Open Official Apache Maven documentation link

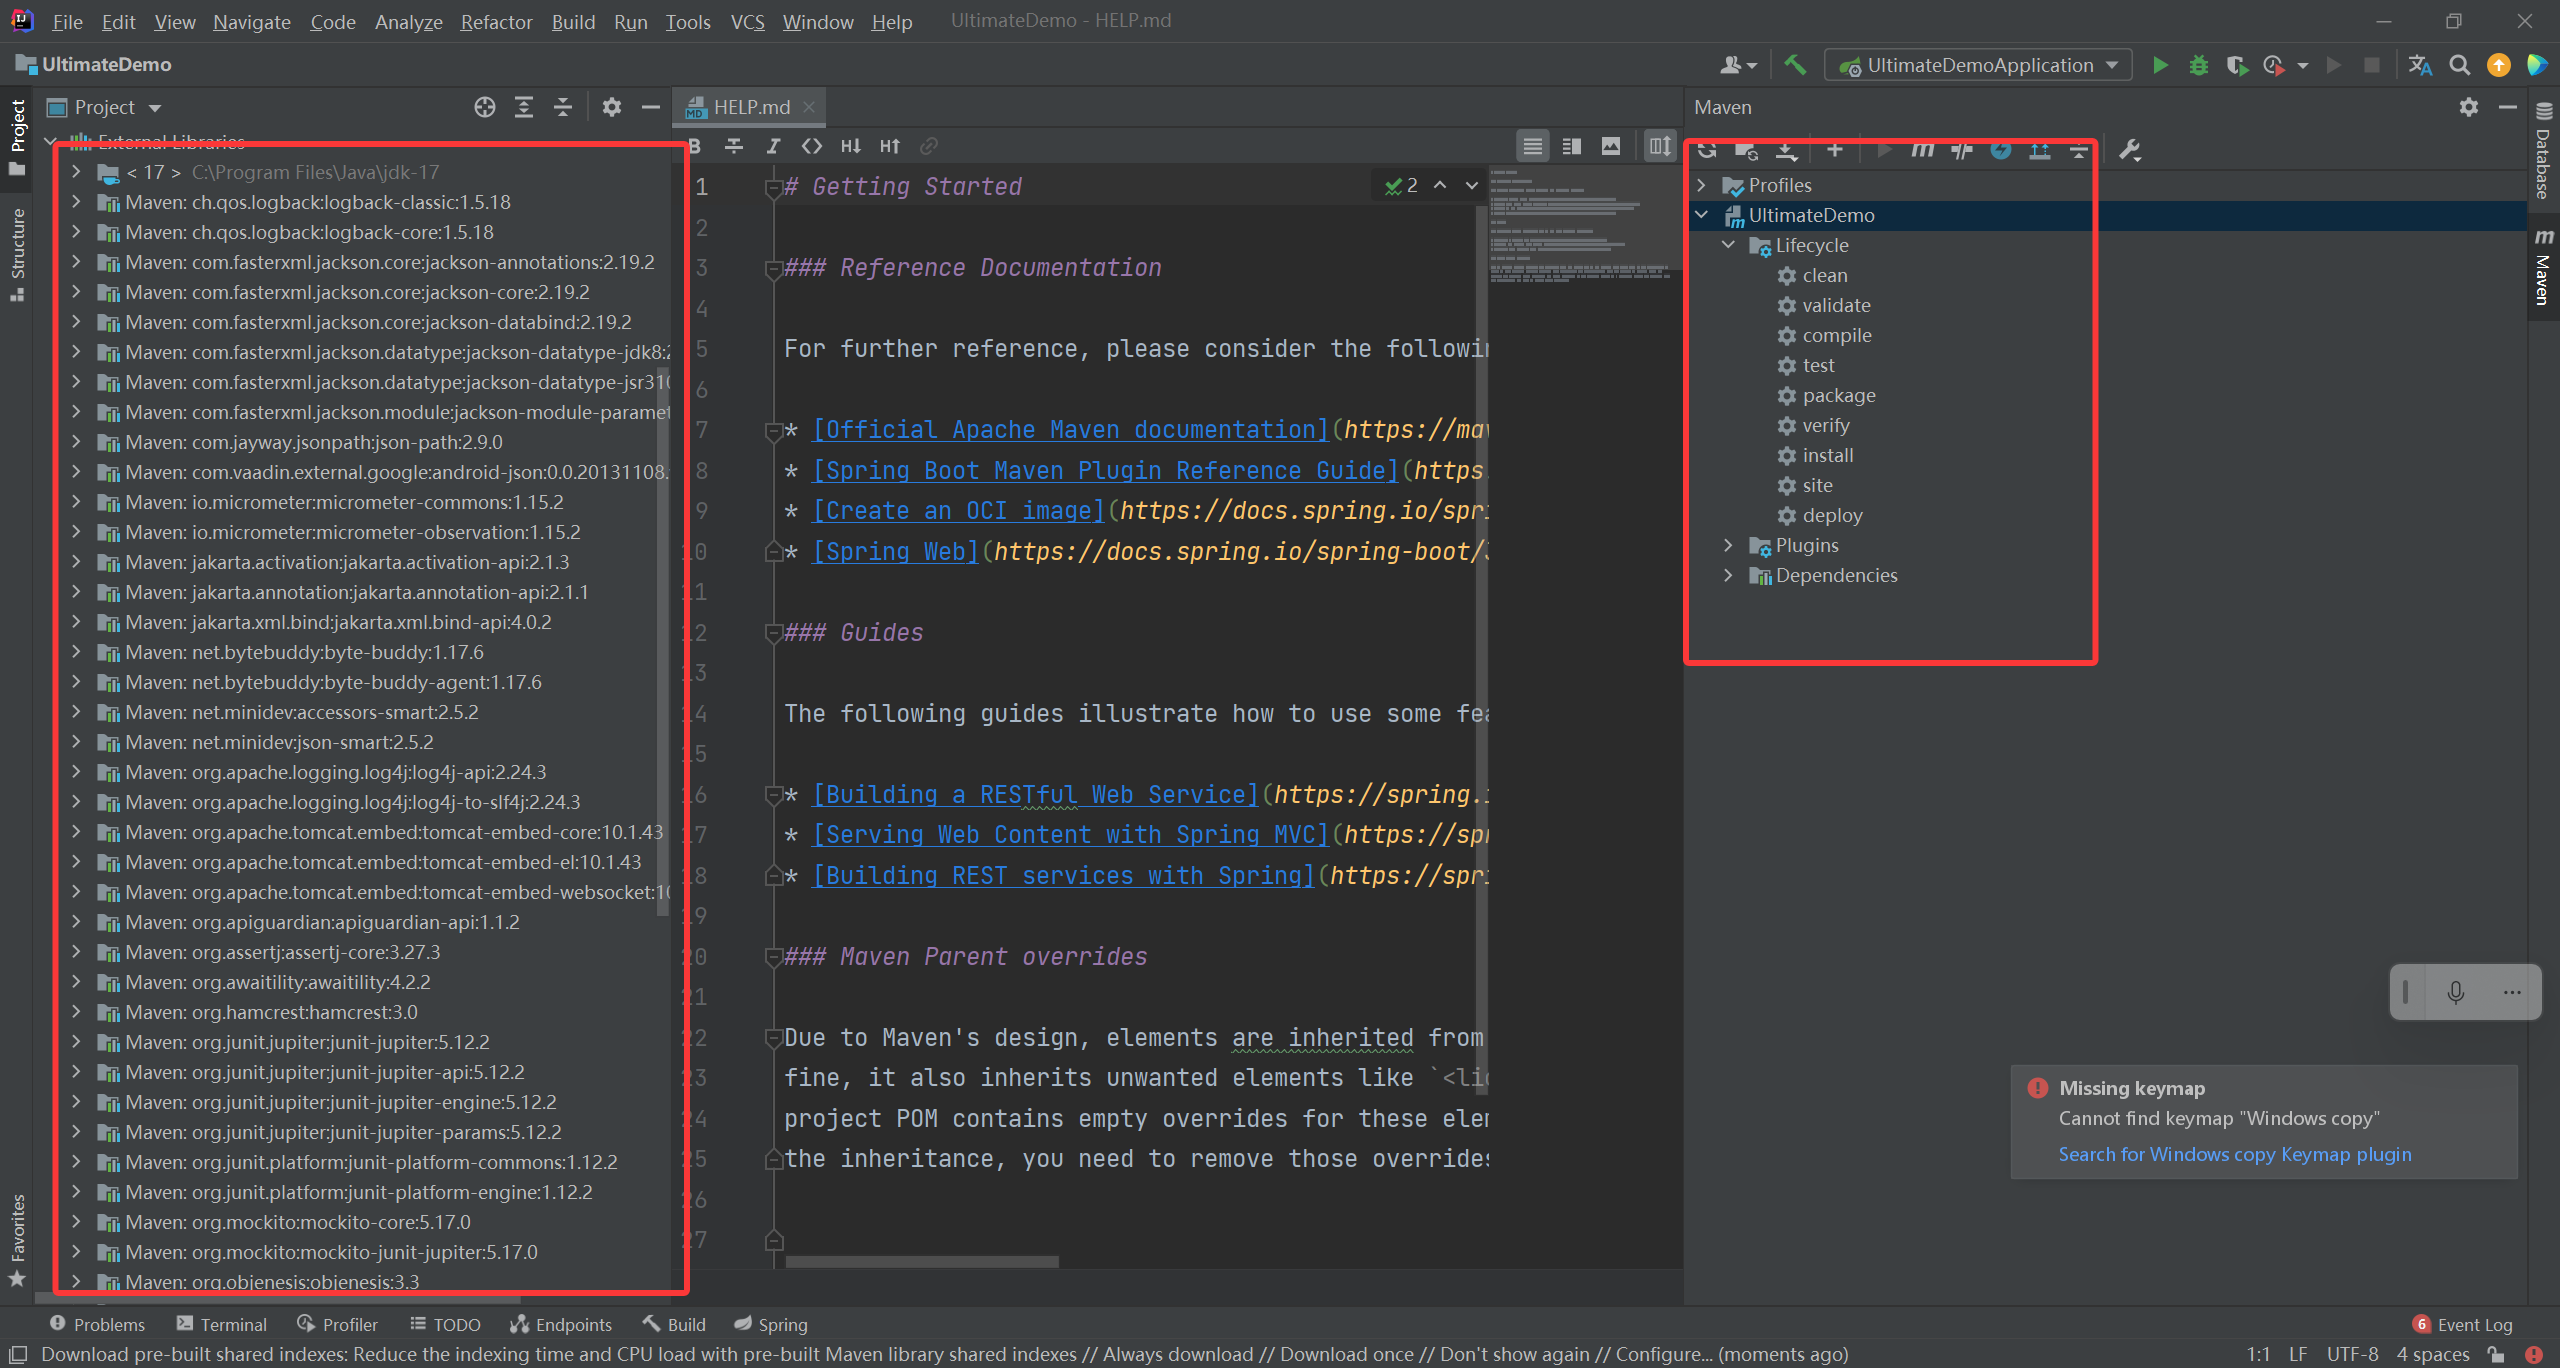tap(1070, 429)
